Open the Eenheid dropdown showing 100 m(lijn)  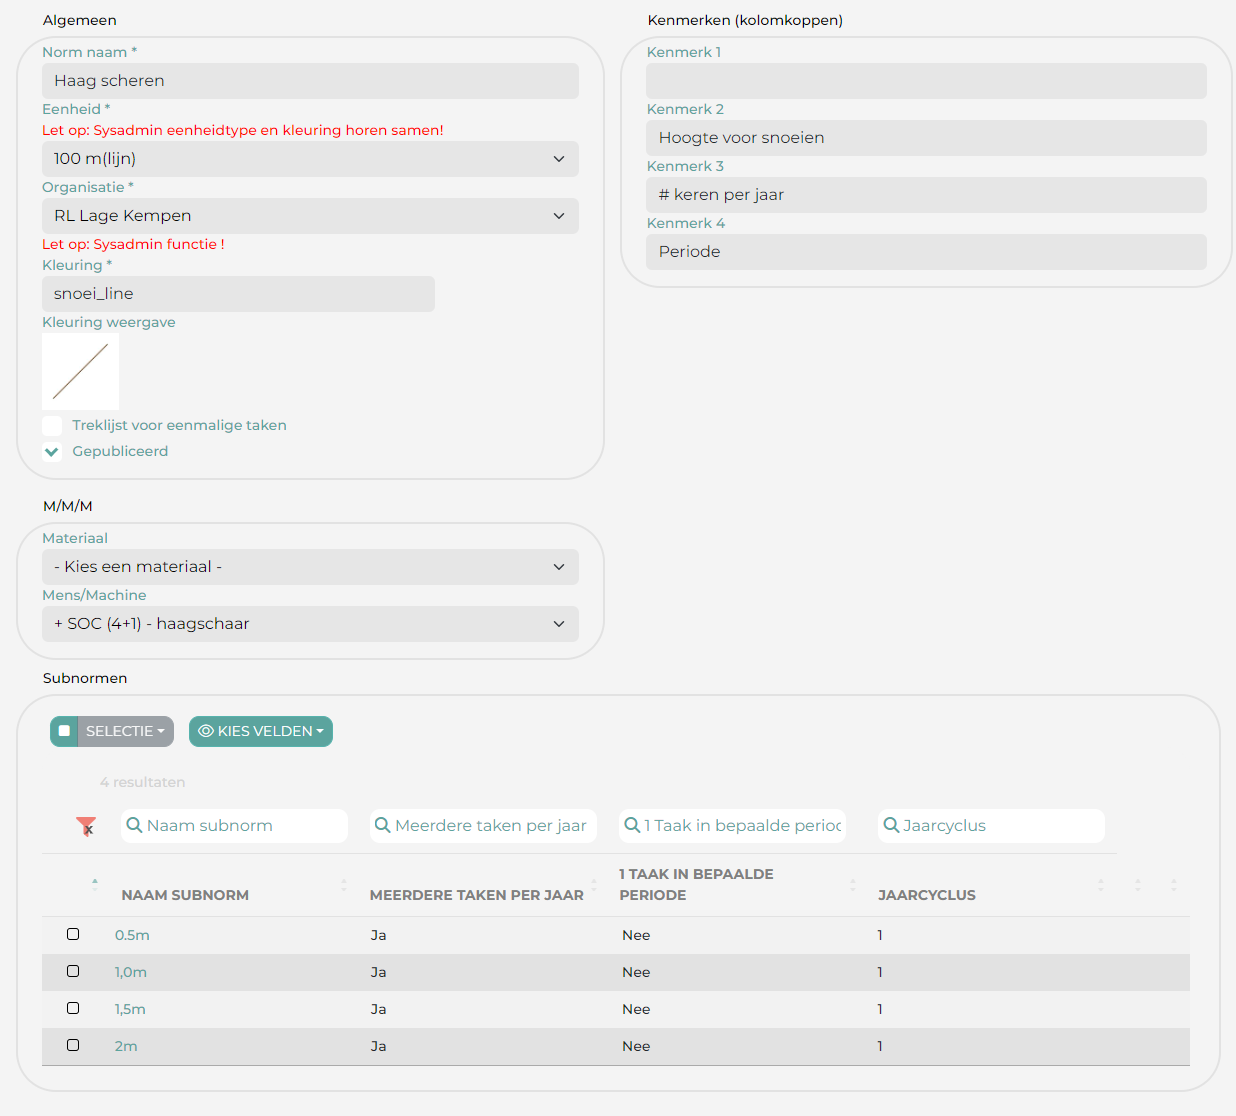pyautogui.click(x=310, y=159)
